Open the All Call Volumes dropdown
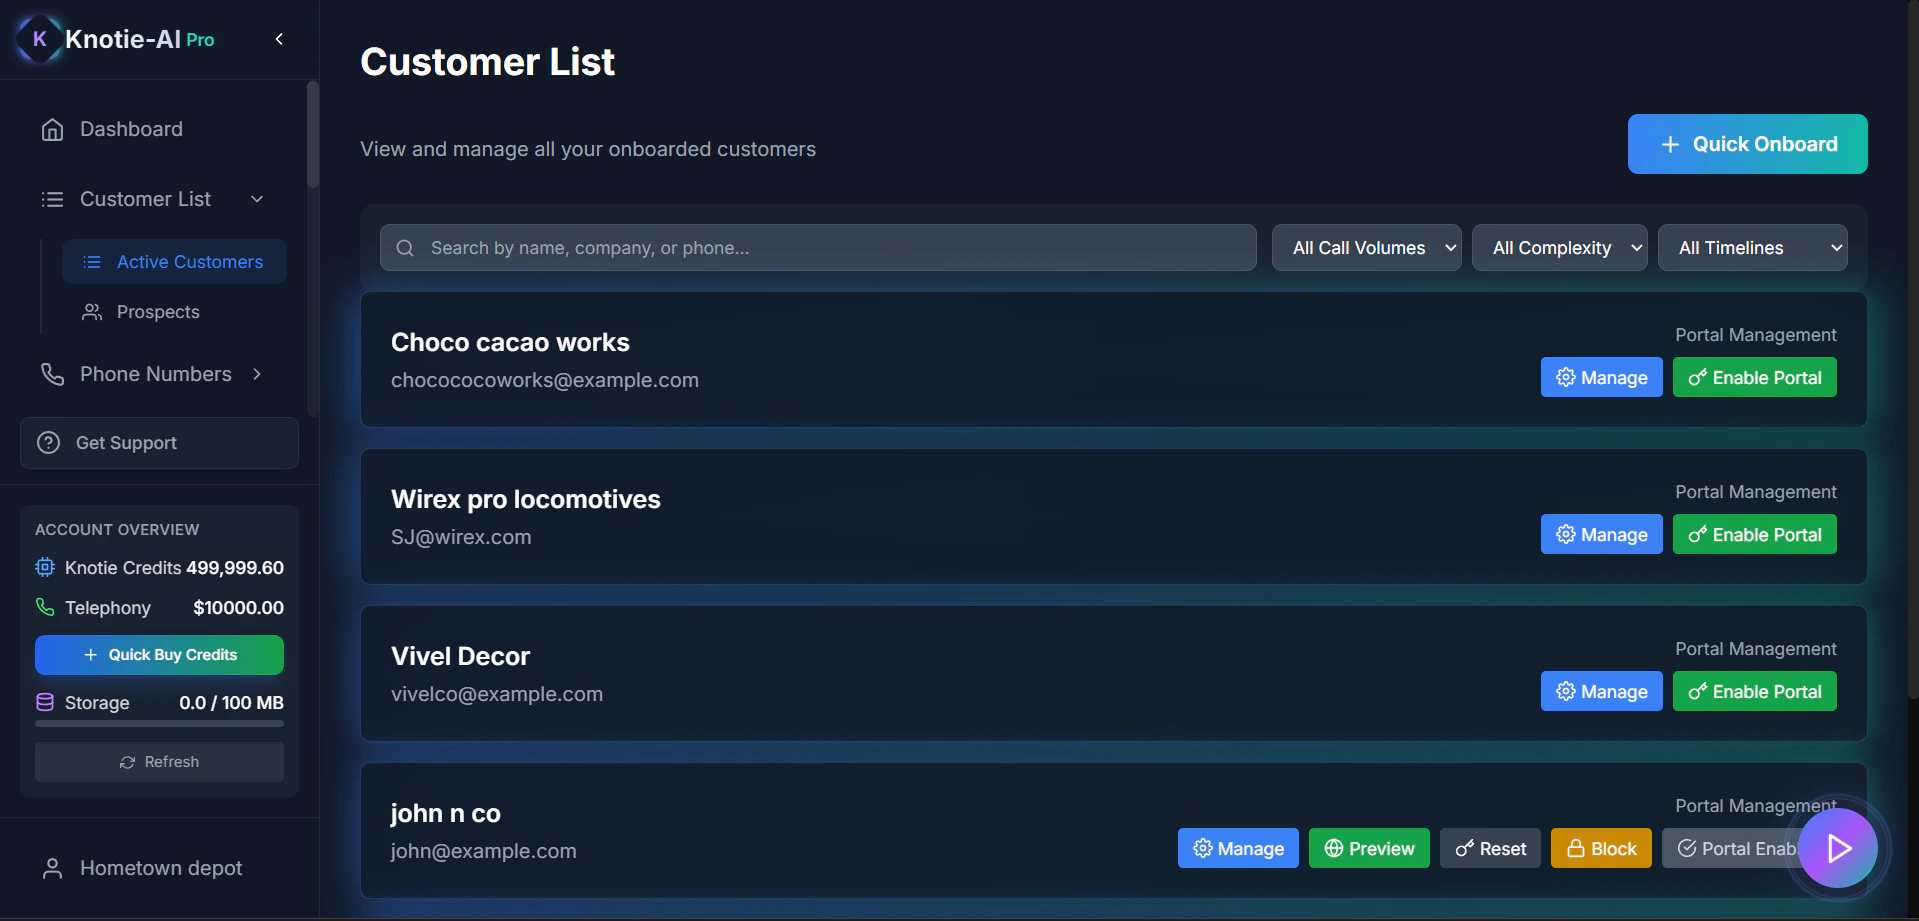 pos(1366,247)
